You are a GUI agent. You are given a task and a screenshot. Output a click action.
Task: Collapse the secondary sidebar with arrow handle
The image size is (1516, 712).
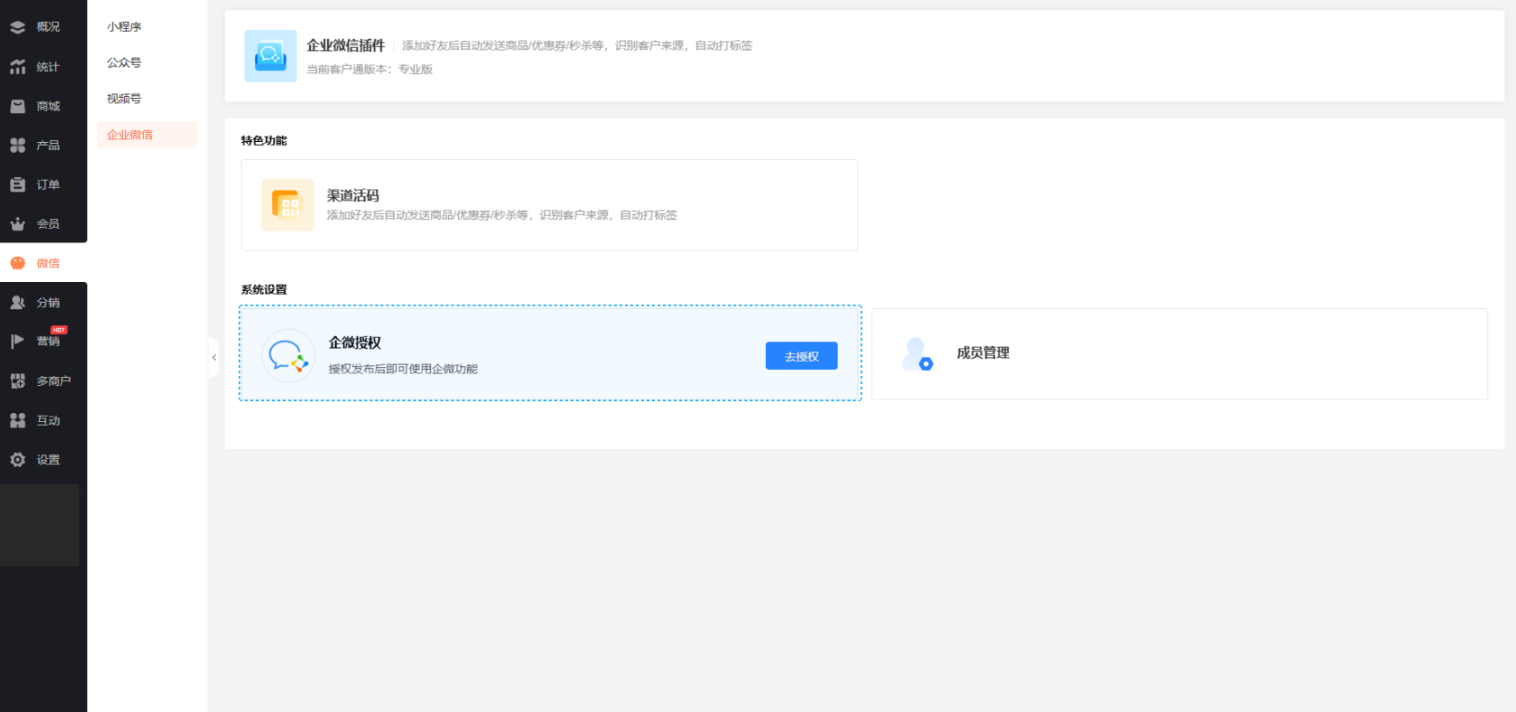coord(213,357)
